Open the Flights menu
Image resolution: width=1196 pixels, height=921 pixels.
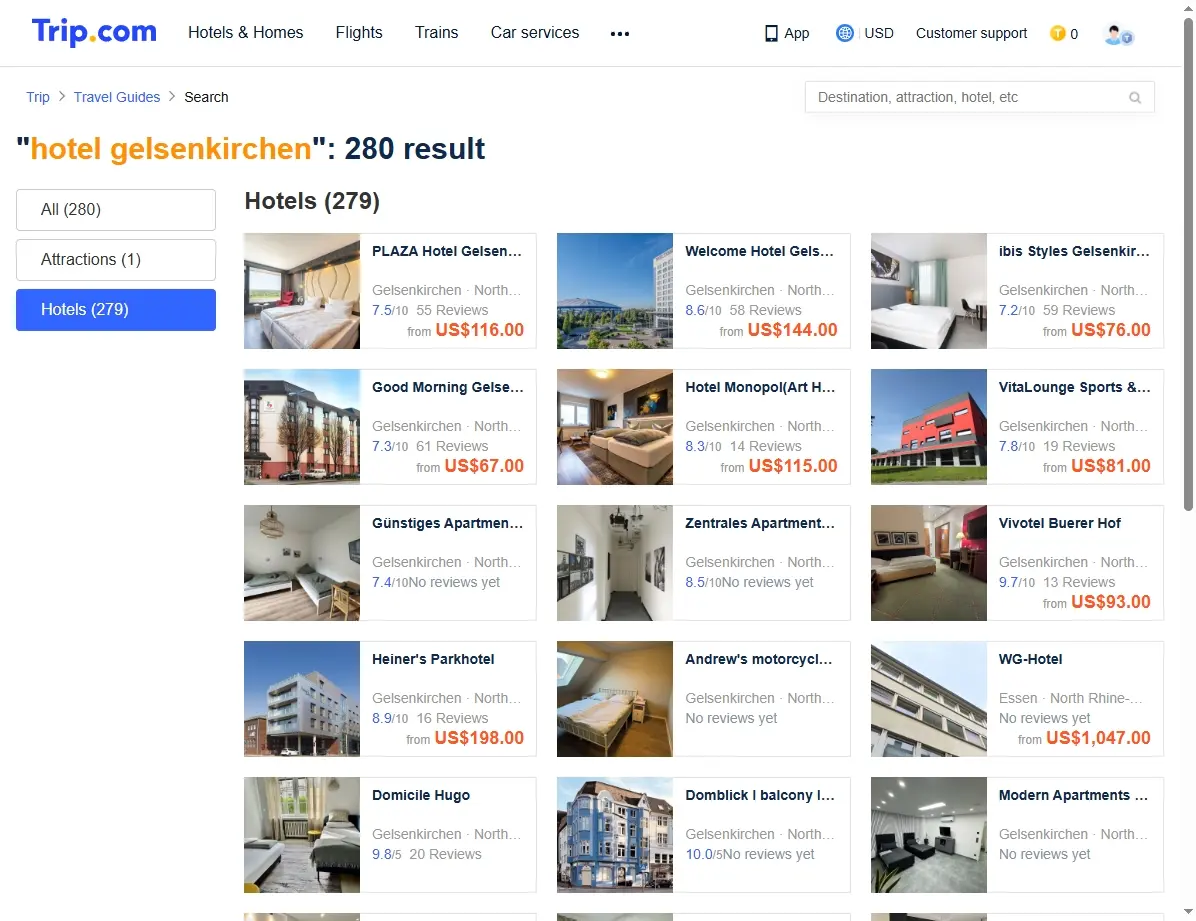[x=359, y=32]
